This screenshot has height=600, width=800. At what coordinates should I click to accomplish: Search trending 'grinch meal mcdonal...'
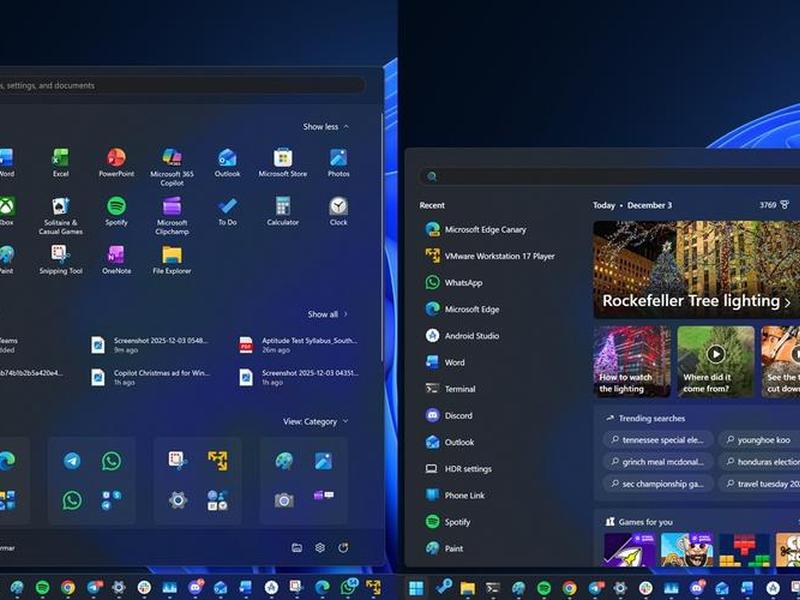tap(658, 462)
